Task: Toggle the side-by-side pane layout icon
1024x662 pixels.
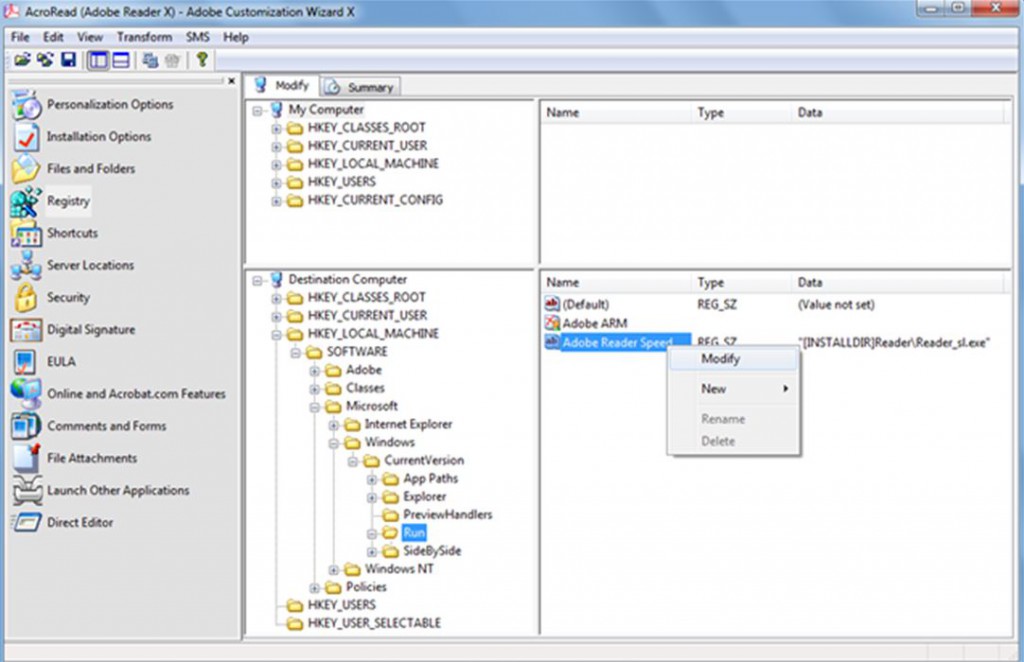Action: pyautogui.click(x=98, y=60)
